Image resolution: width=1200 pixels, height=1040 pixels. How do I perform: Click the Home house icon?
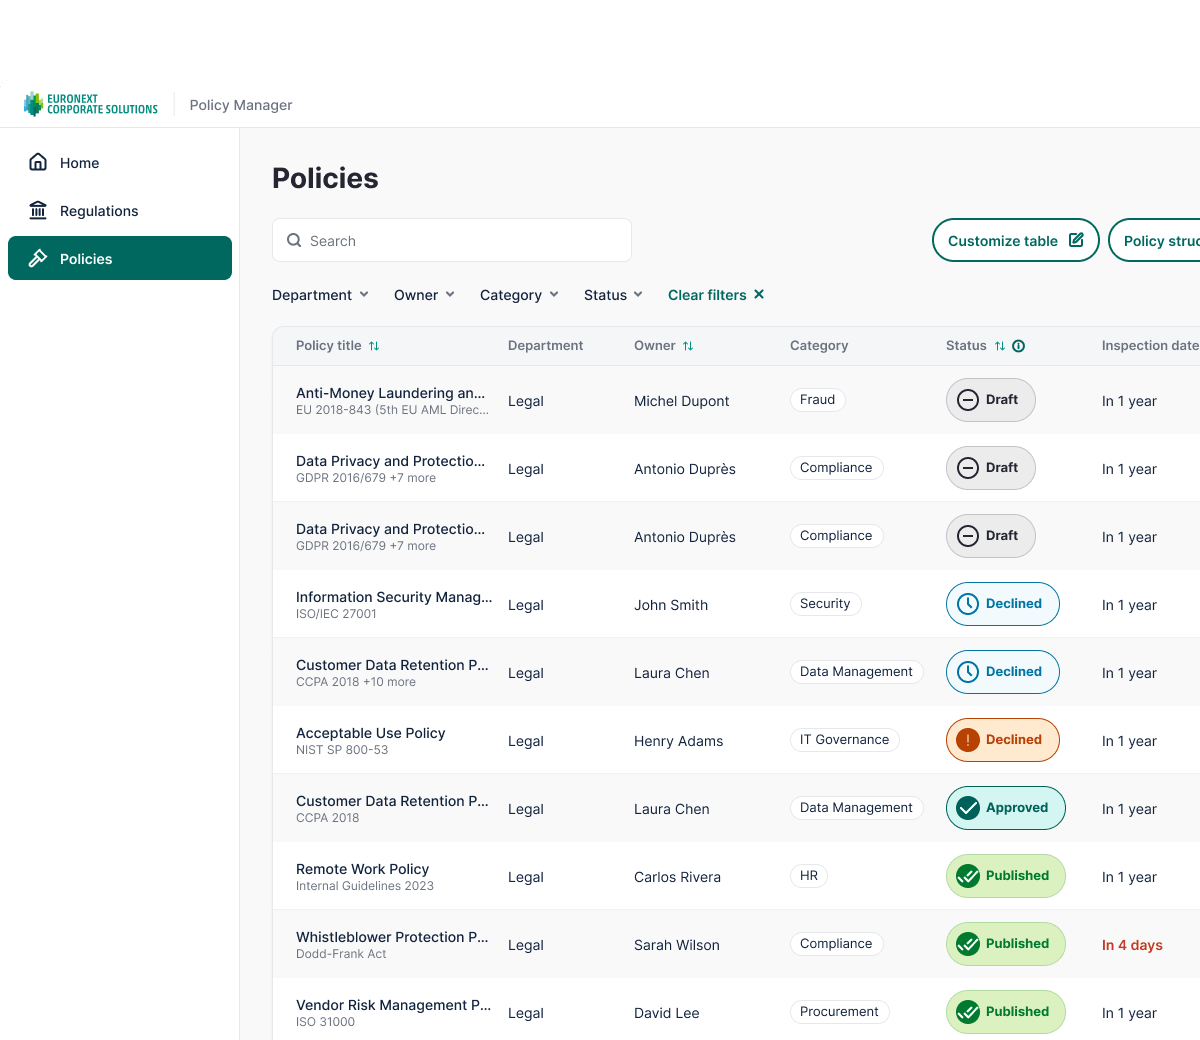pyautogui.click(x=38, y=162)
